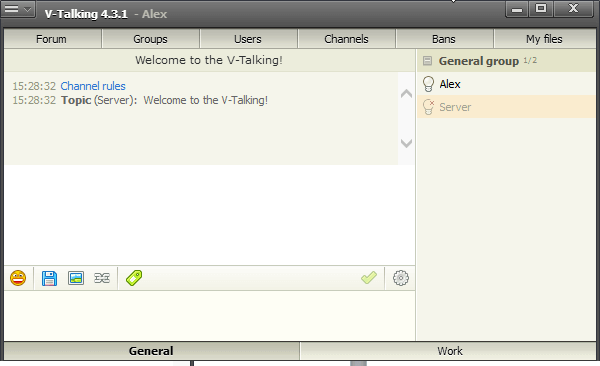Open the smiley emoticon picker
Viewport: 600px width, 366px height.
click(18, 278)
